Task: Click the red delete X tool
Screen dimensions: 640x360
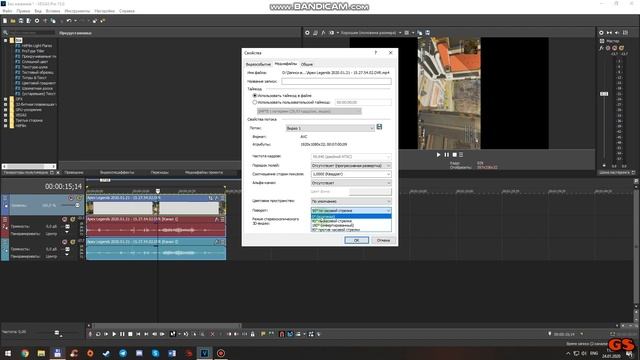Action: (x=212, y=334)
